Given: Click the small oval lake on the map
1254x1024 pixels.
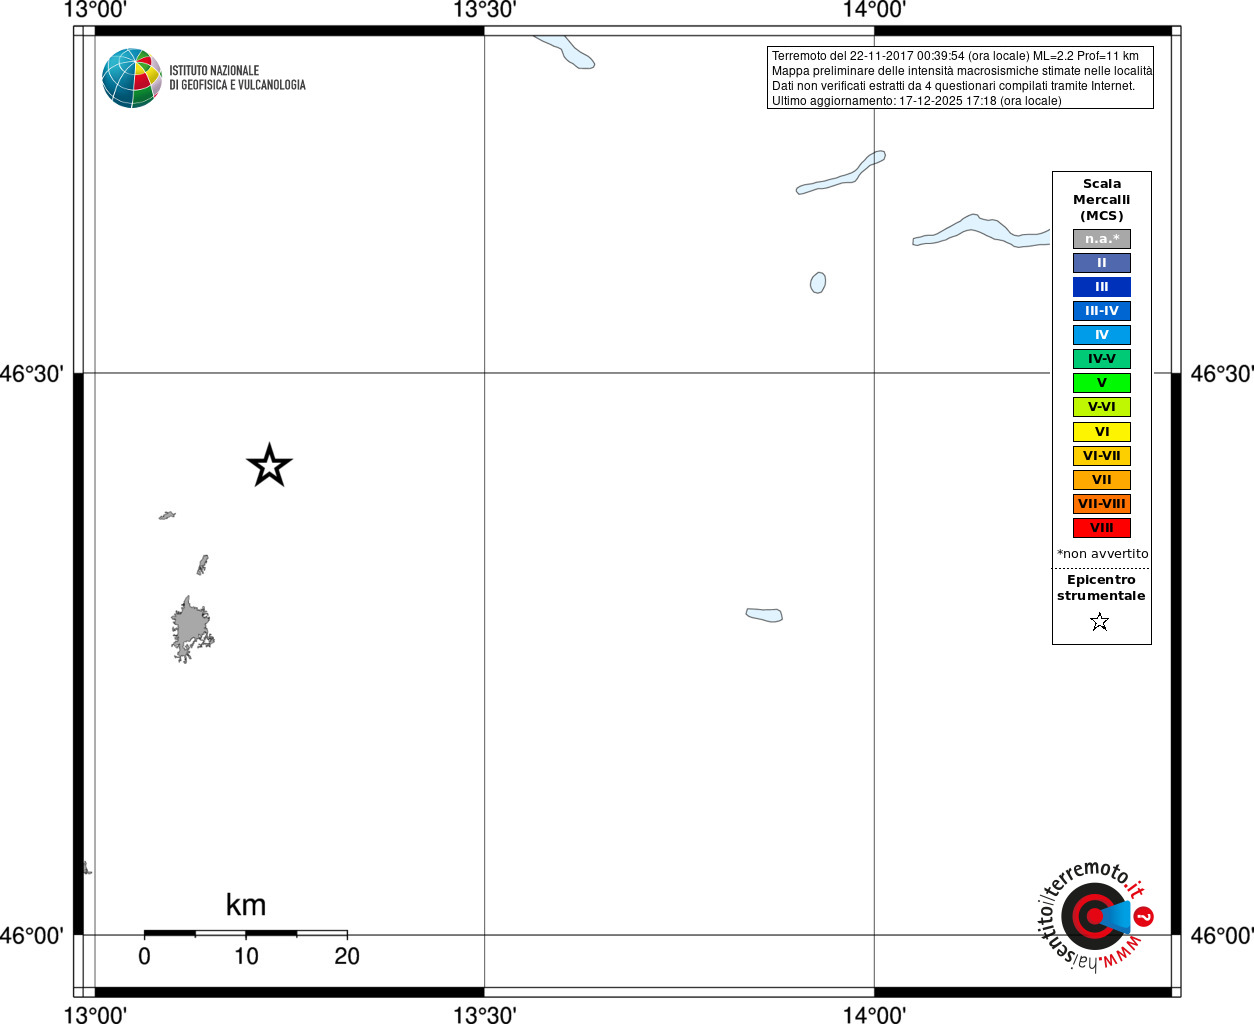Looking at the screenshot, I should pos(818,283).
